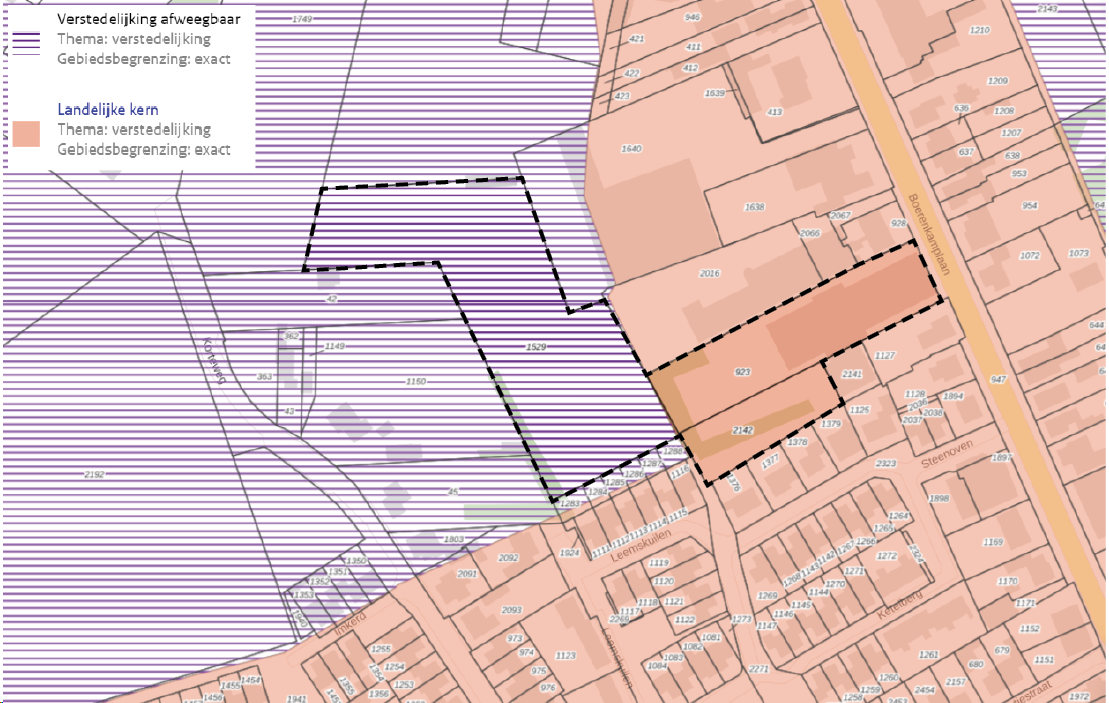The image size is (1109, 703).
Task: Select parcel 1640 near the top
Action: point(630,148)
